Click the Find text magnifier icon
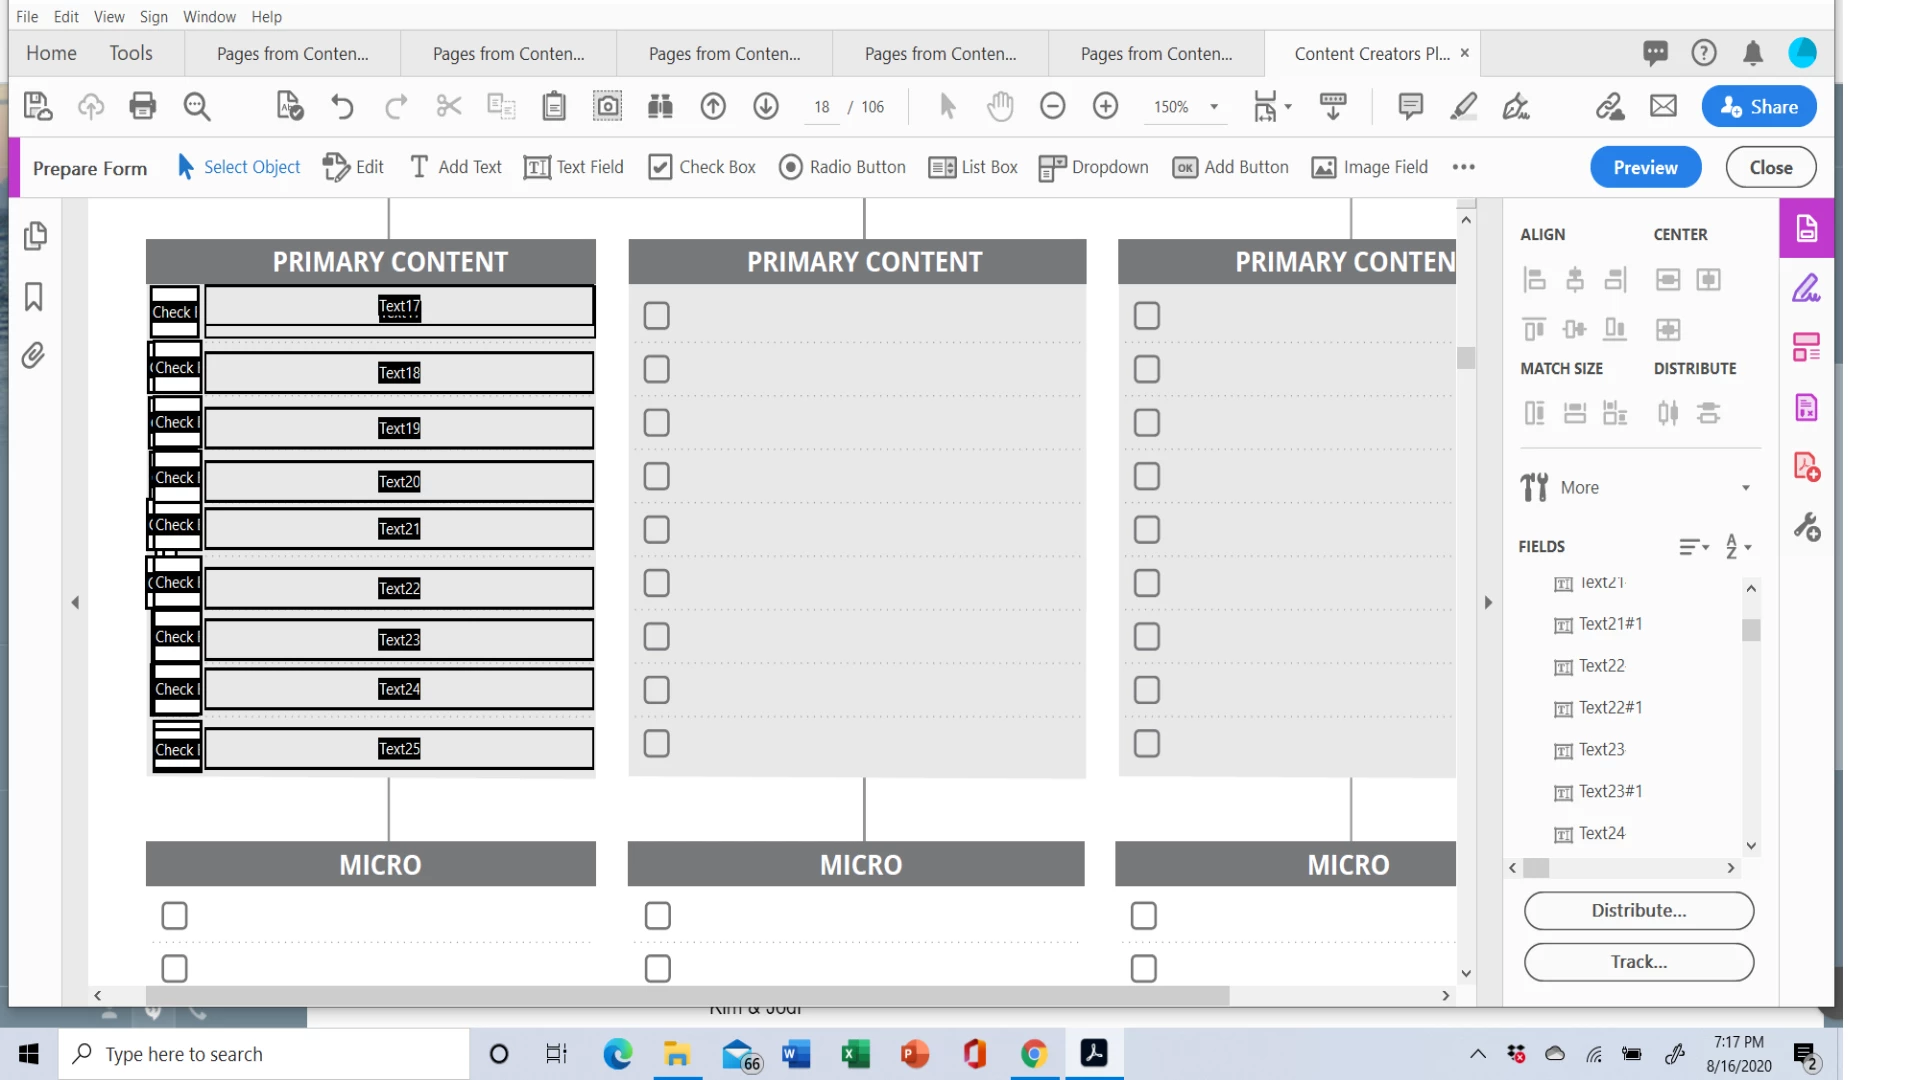This screenshot has height=1080, width=1920. click(197, 106)
